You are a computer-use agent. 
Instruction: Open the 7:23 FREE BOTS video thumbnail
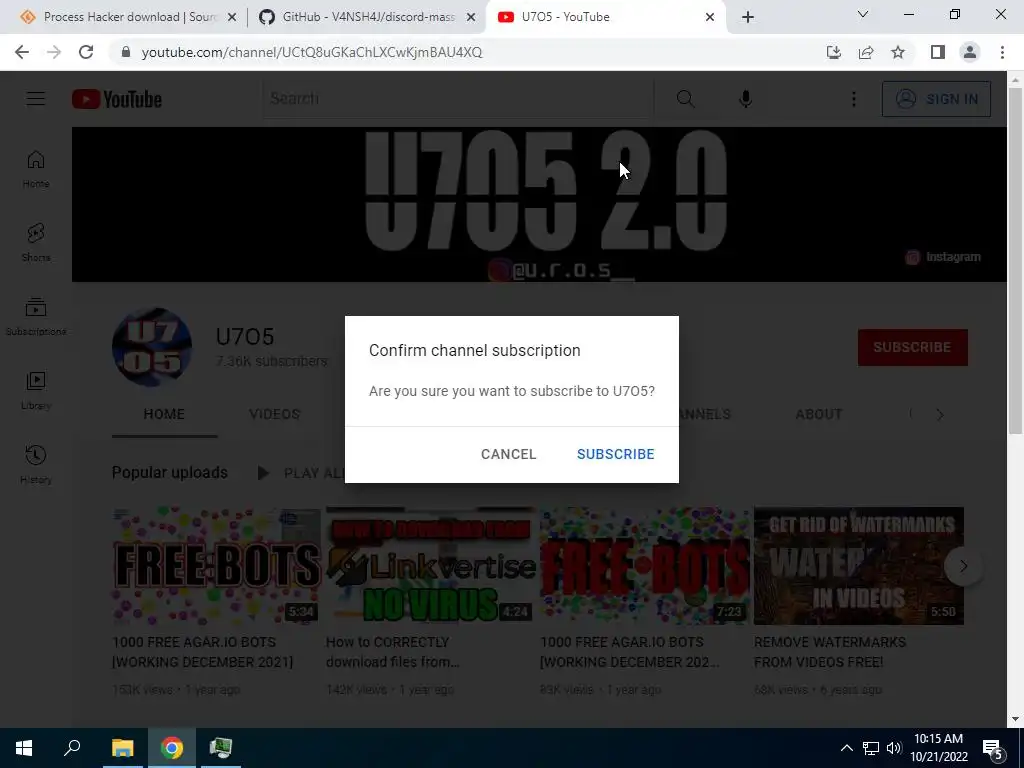point(644,566)
